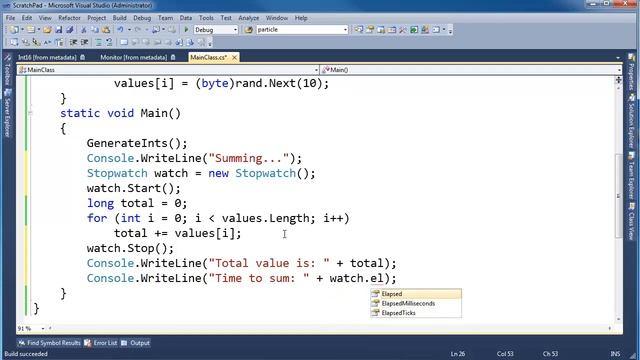640x360 pixels.
Task: Click the Increase Indent icon
Action: point(84,42)
